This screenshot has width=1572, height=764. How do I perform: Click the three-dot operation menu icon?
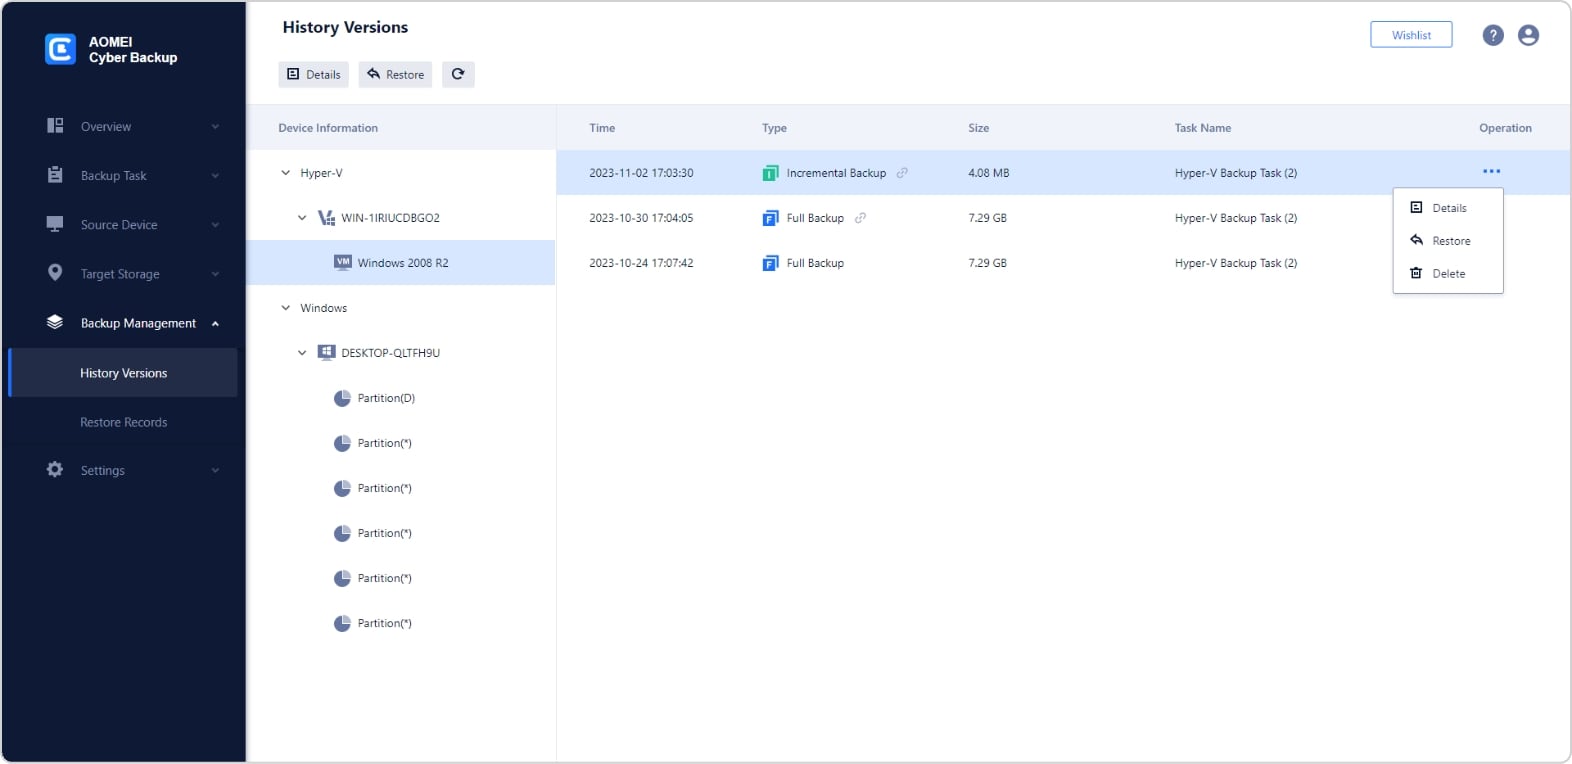[x=1491, y=172]
